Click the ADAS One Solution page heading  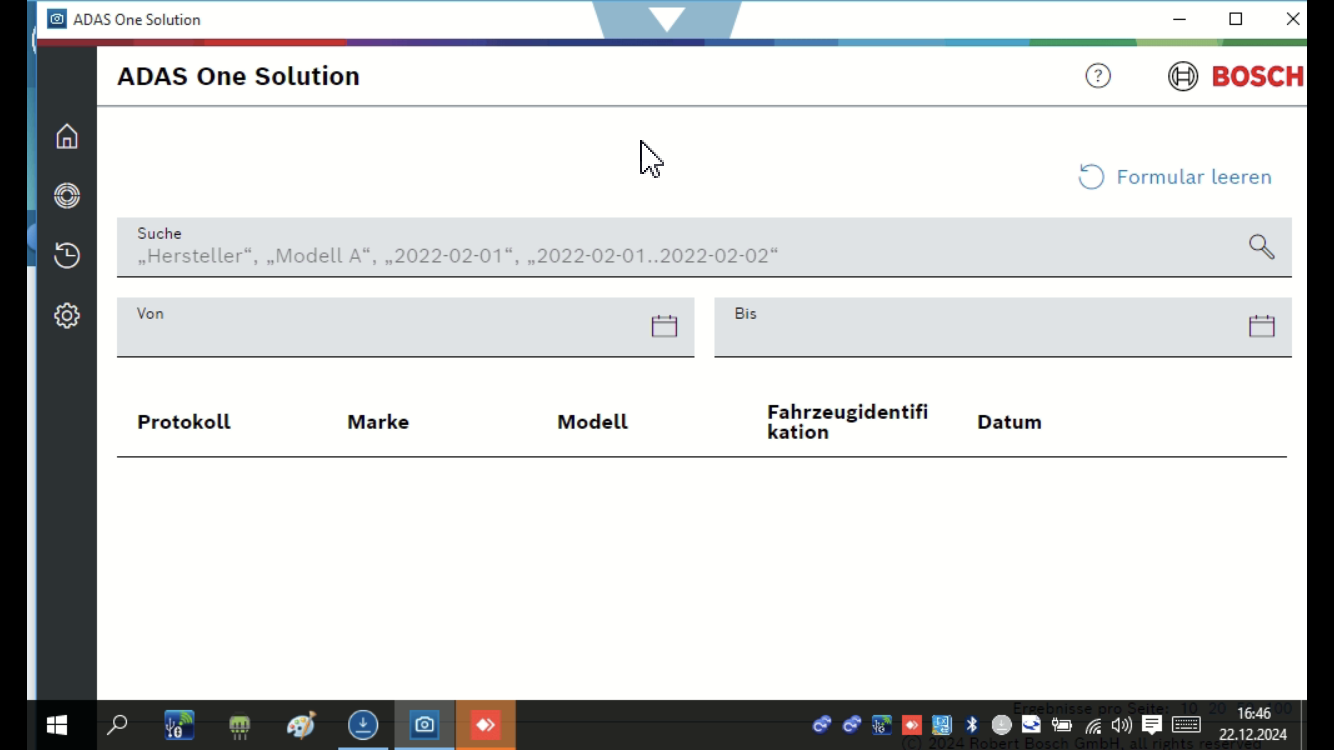coord(238,76)
